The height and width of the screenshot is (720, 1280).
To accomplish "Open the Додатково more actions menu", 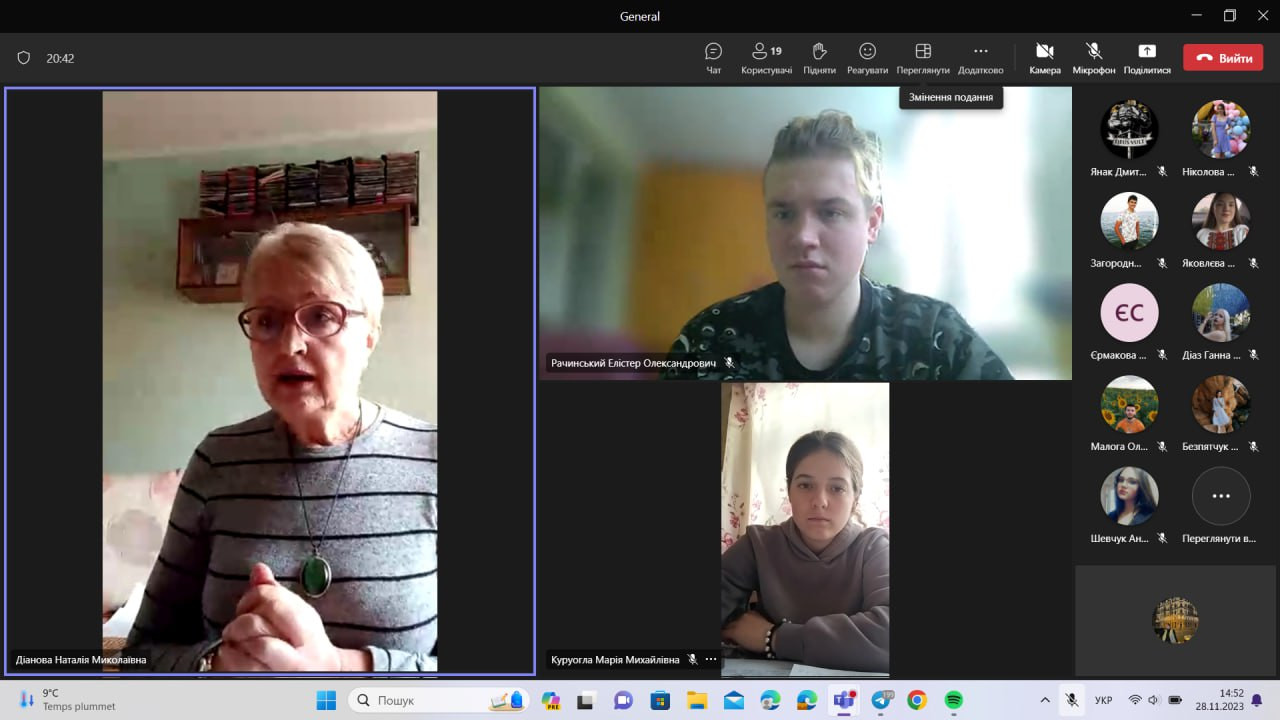I will (980, 58).
